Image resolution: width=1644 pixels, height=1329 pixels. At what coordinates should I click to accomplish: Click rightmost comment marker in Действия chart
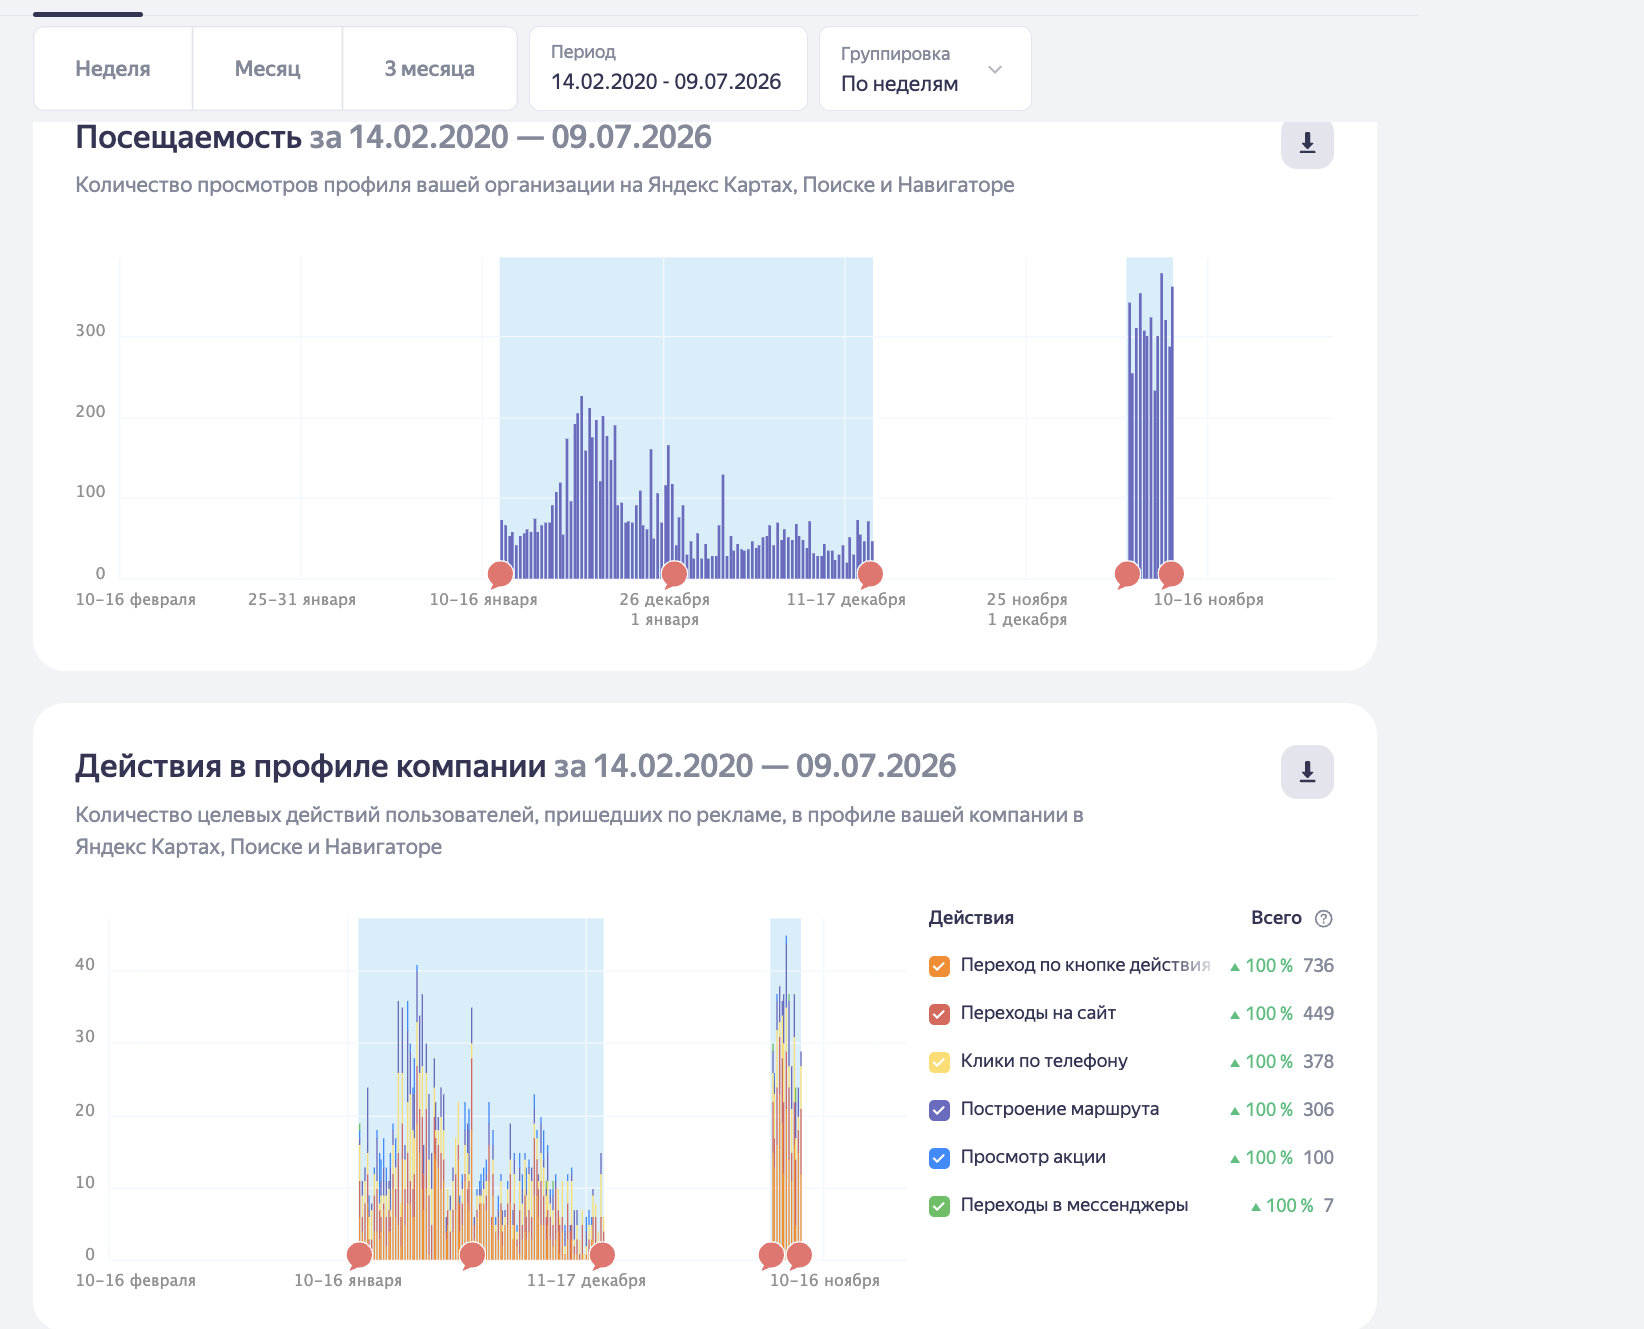point(799,1255)
